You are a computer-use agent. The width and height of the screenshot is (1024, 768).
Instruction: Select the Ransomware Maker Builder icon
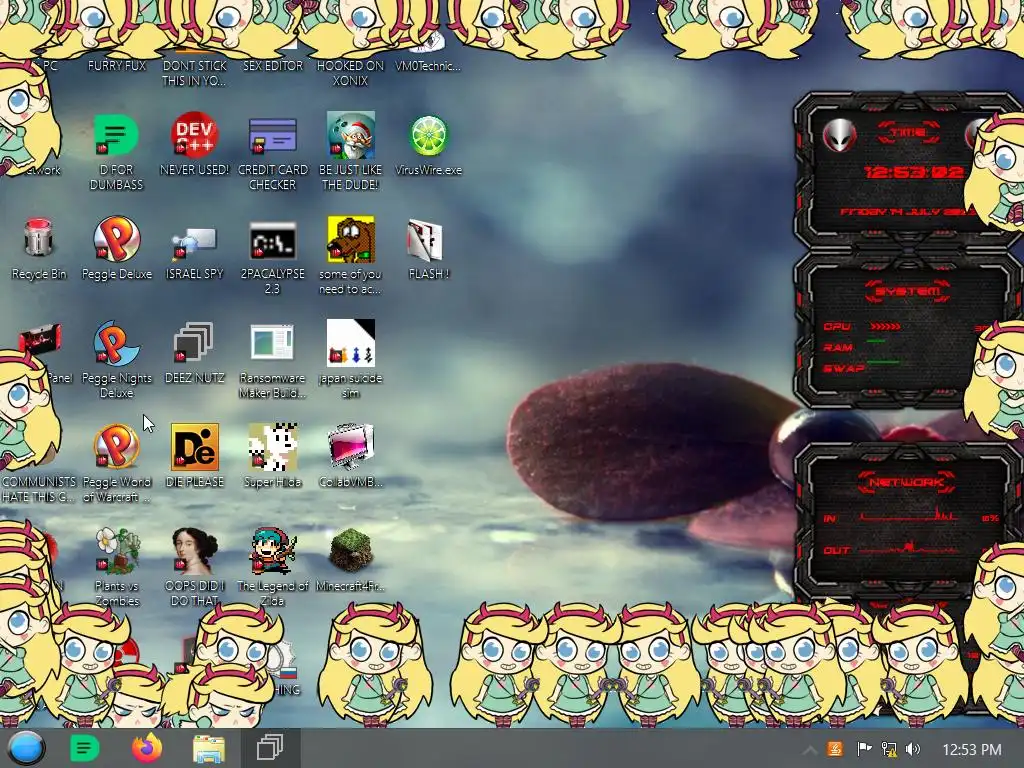click(x=272, y=342)
